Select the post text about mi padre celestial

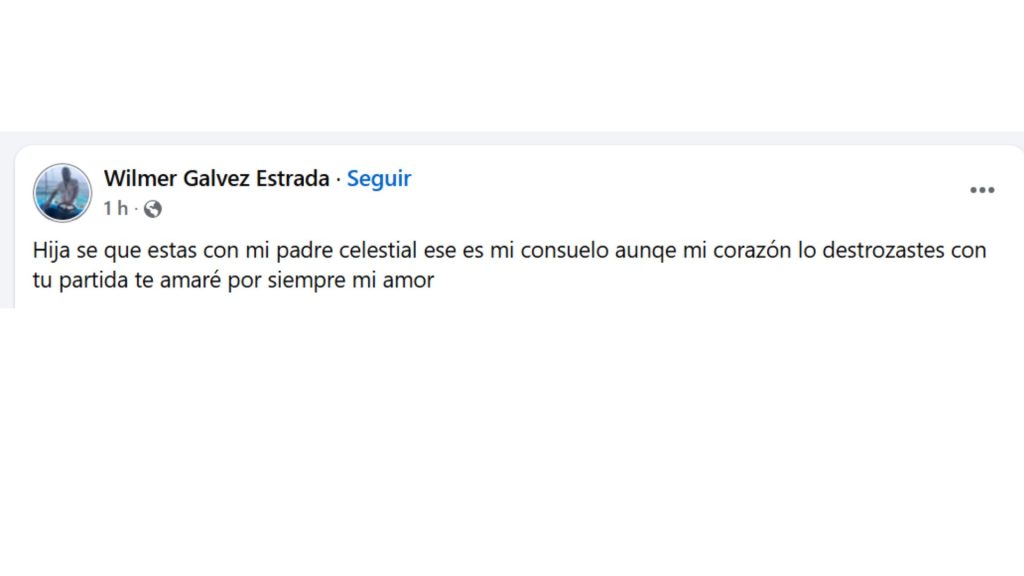[500, 252]
